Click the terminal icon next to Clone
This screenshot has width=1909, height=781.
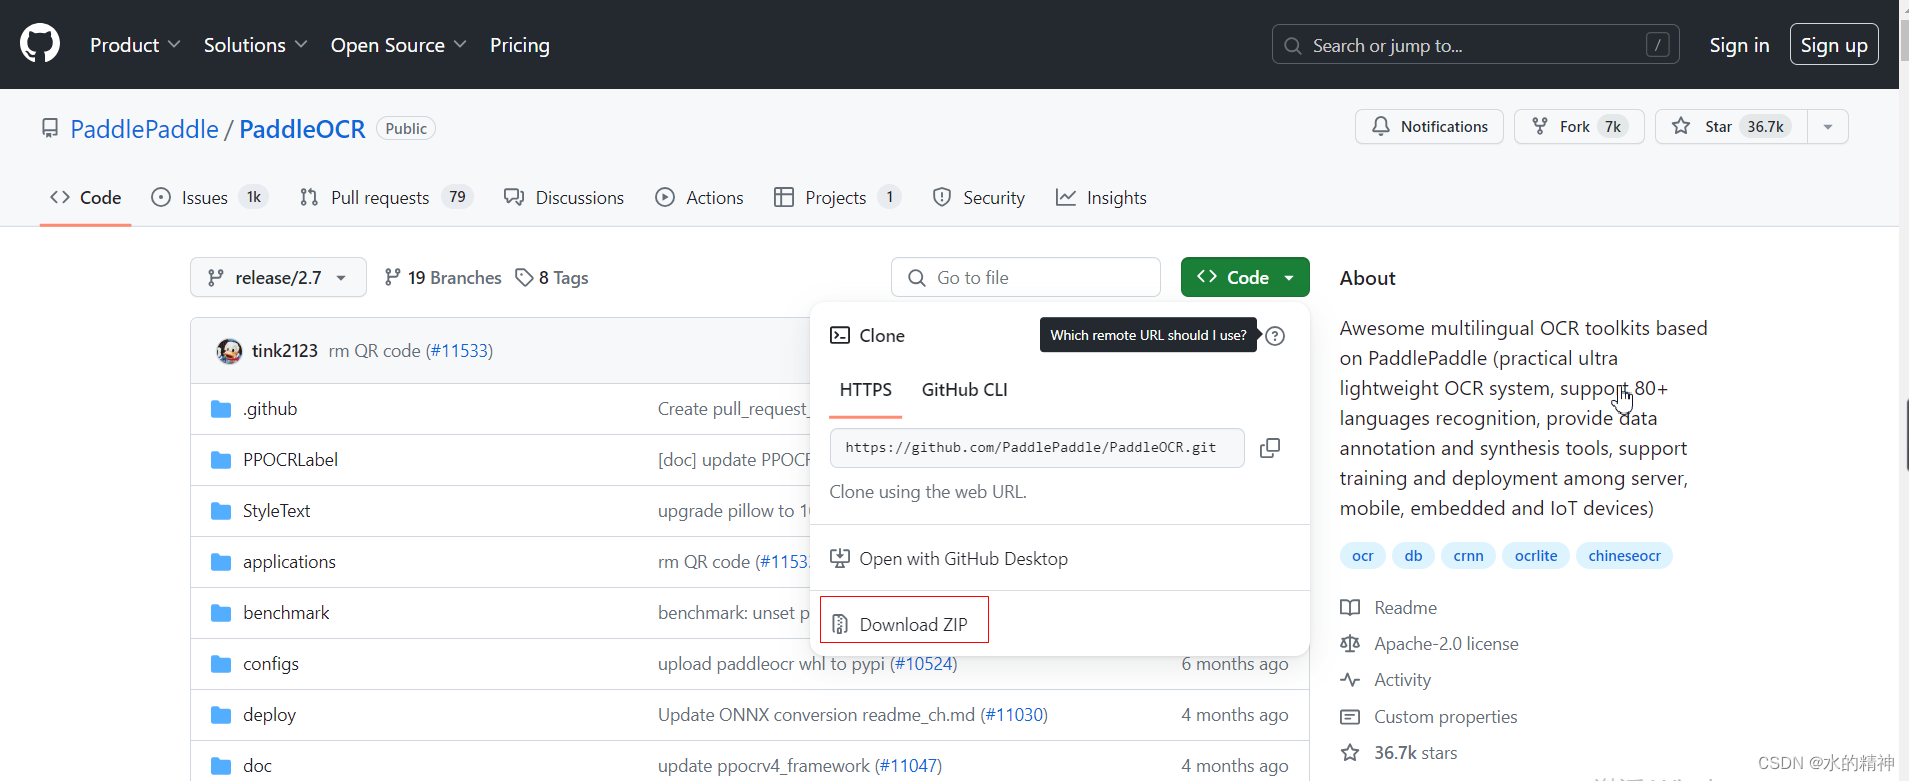840,335
